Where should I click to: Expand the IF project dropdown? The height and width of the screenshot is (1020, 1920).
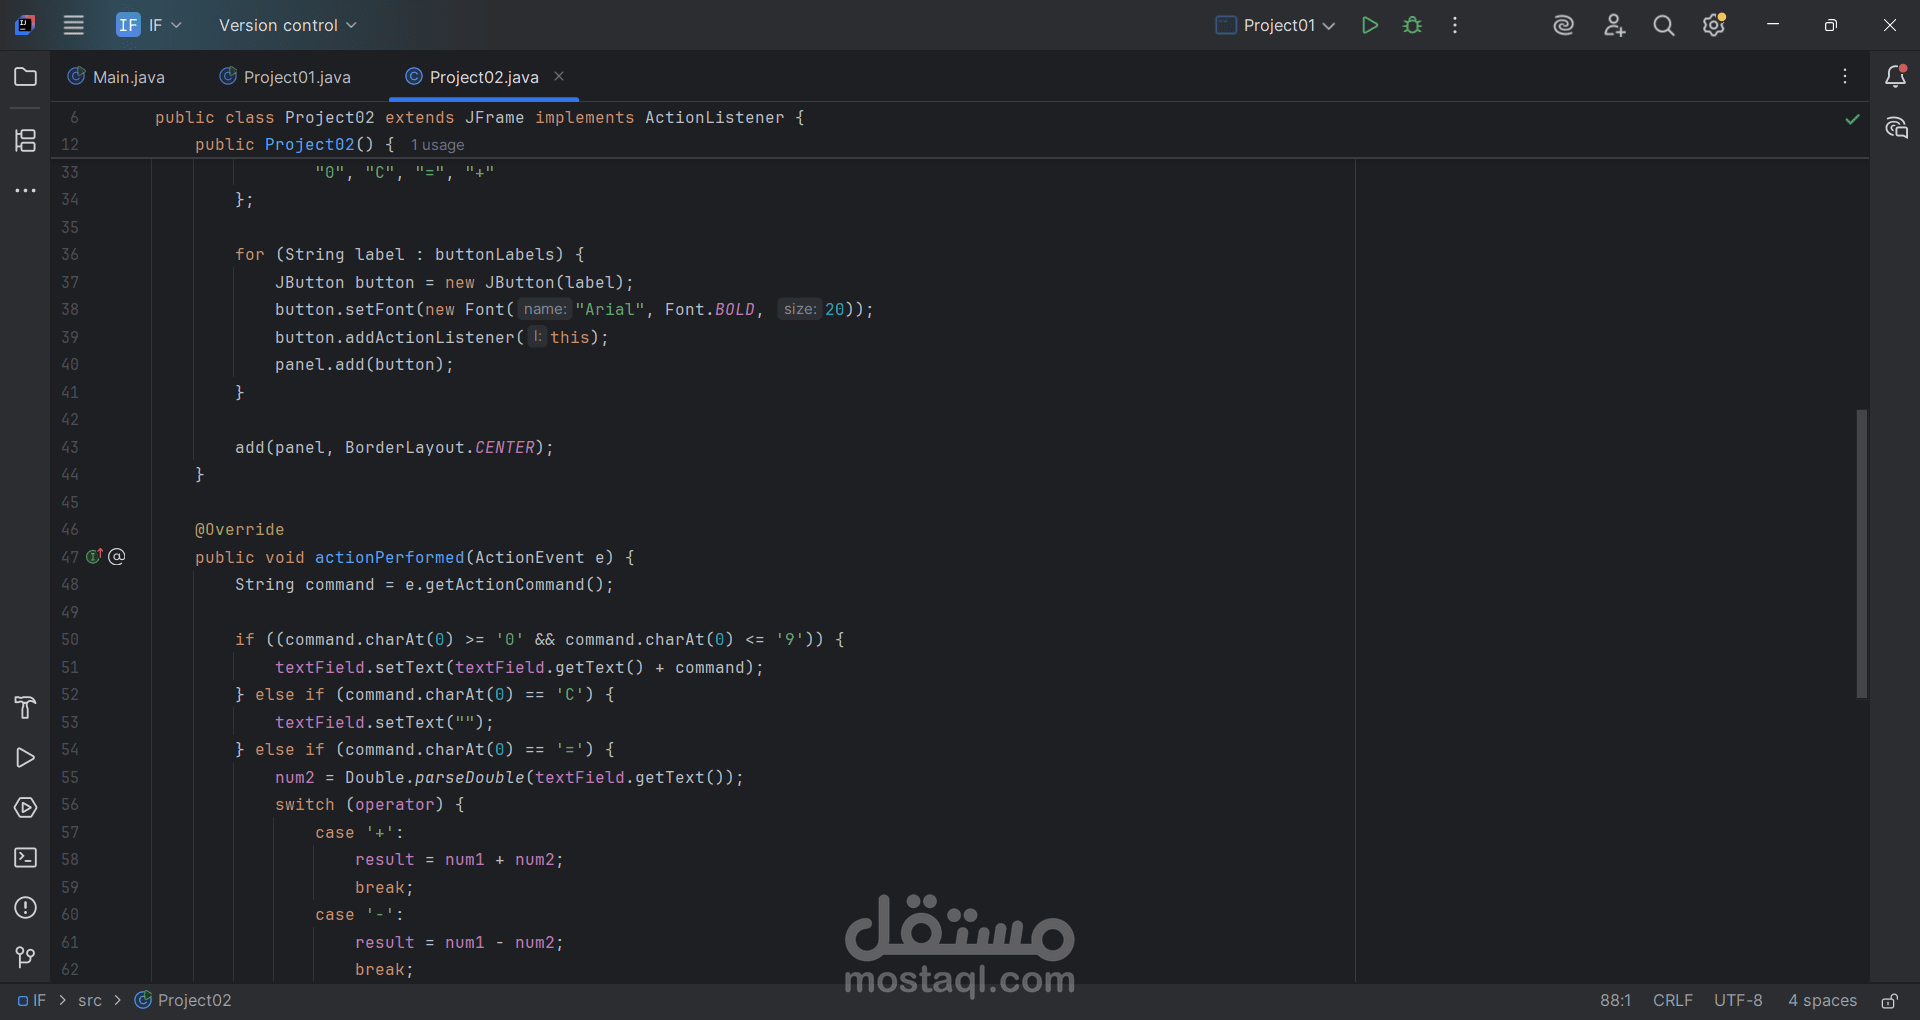pyautogui.click(x=150, y=25)
